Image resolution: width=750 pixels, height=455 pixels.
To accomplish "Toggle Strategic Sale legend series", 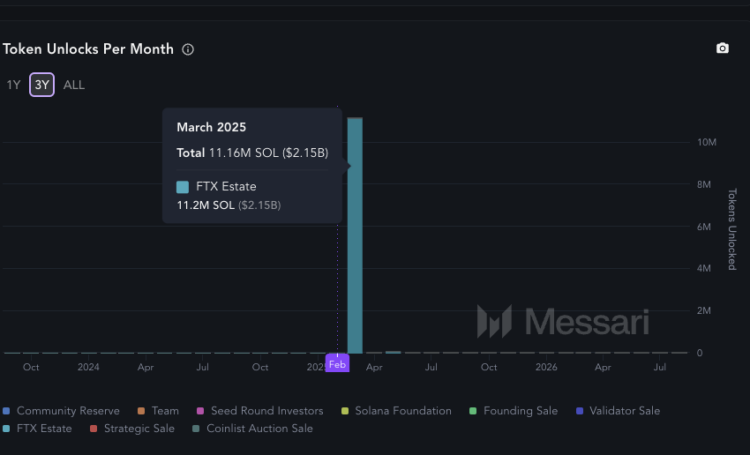I will [x=132, y=429].
